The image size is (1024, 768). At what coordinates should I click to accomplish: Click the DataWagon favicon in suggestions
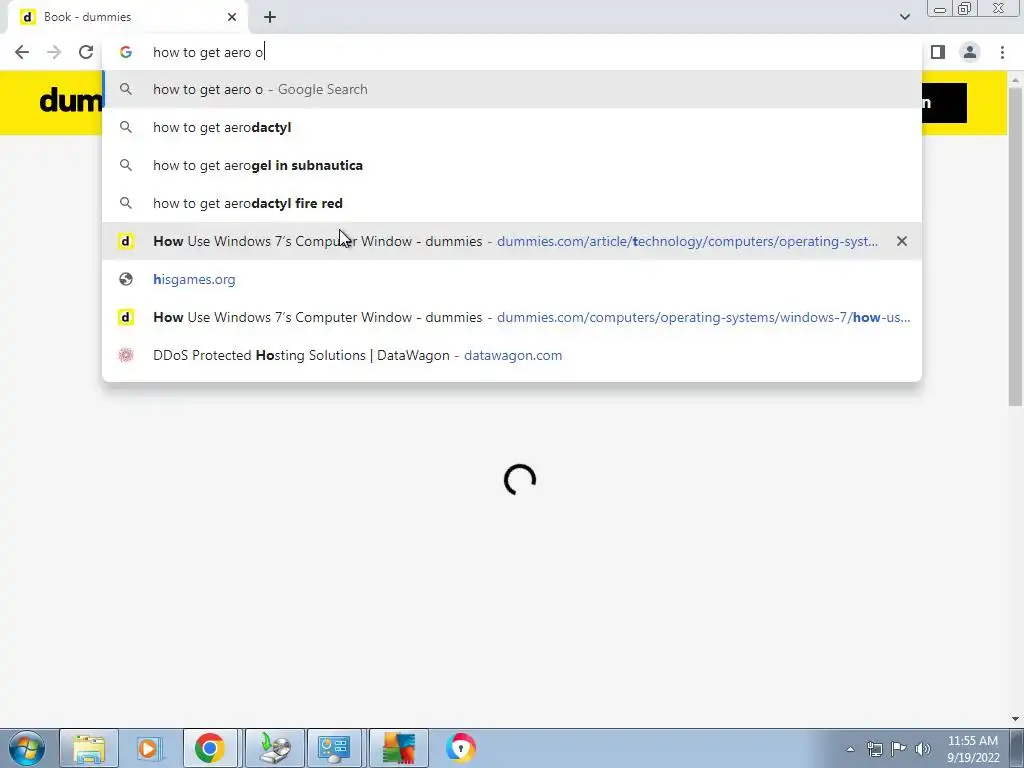point(125,355)
